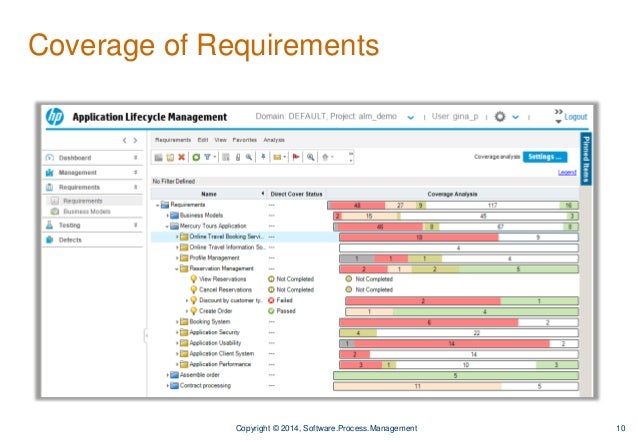The height and width of the screenshot is (442, 638).
Task: Open the Domain and Project dropdown chevron
Action: (411, 118)
